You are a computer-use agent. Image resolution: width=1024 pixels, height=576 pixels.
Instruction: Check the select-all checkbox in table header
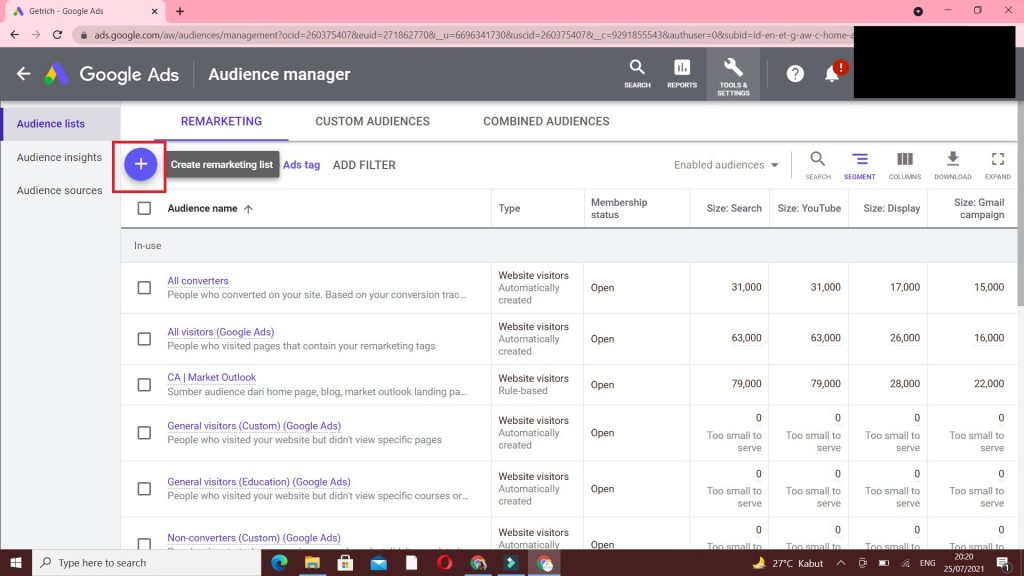click(144, 209)
